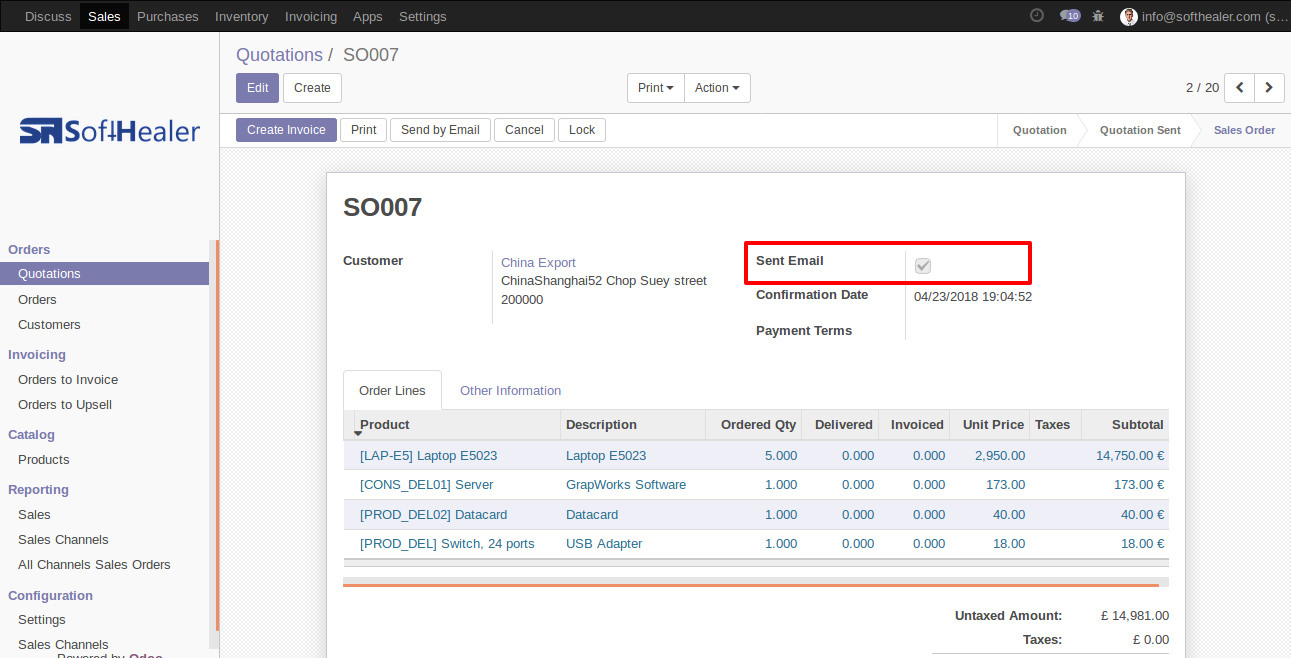The image size is (1291, 658).
Task: Open [LAP-E5] Laptop E5023 product line
Action: coord(428,455)
